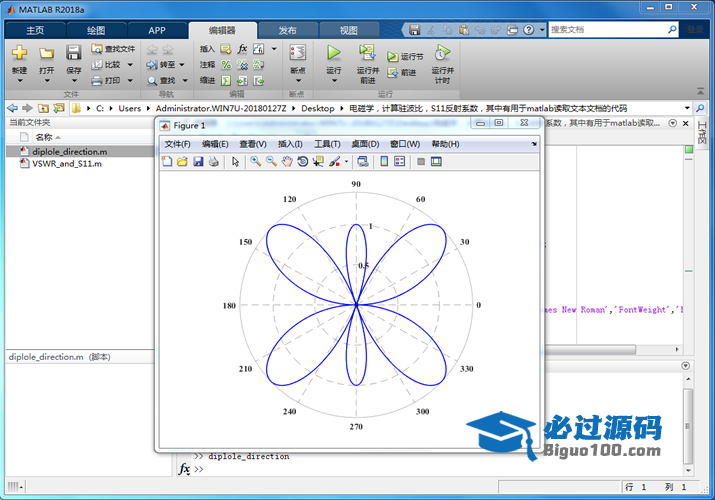
Task: Select the Edit Plot arrow tool
Action: click(x=235, y=161)
